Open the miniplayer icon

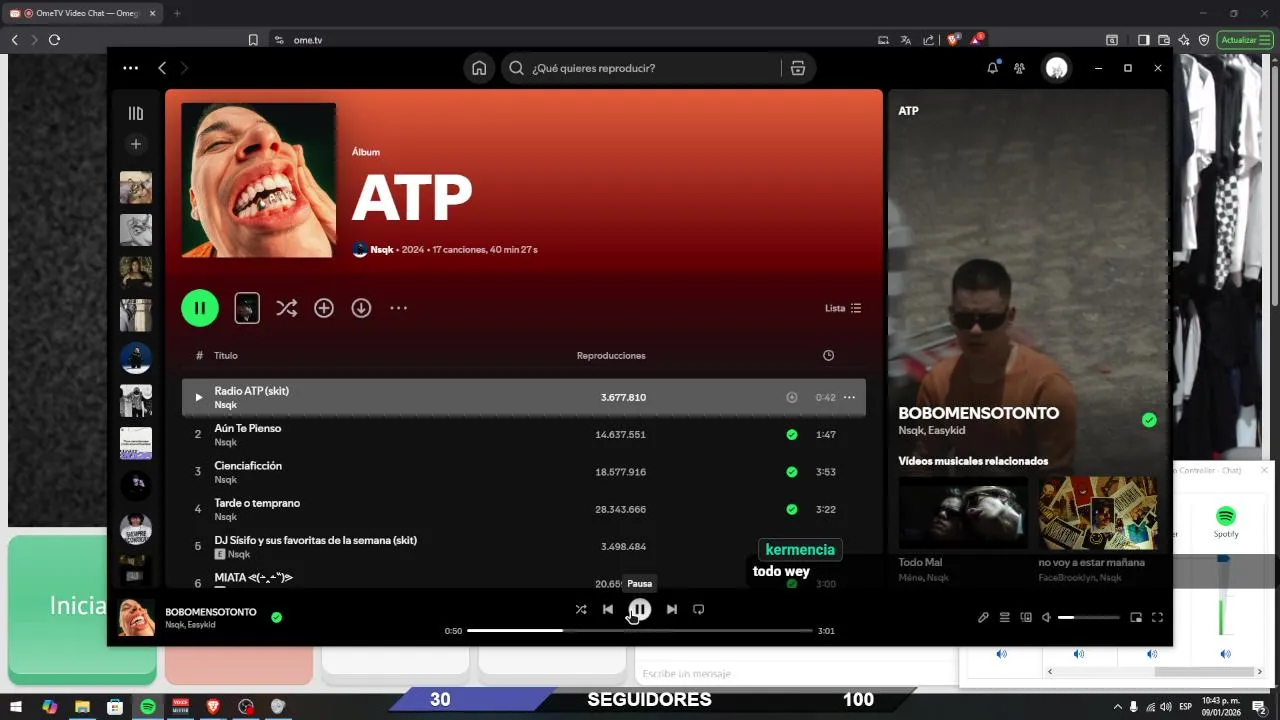(x=1136, y=618)
